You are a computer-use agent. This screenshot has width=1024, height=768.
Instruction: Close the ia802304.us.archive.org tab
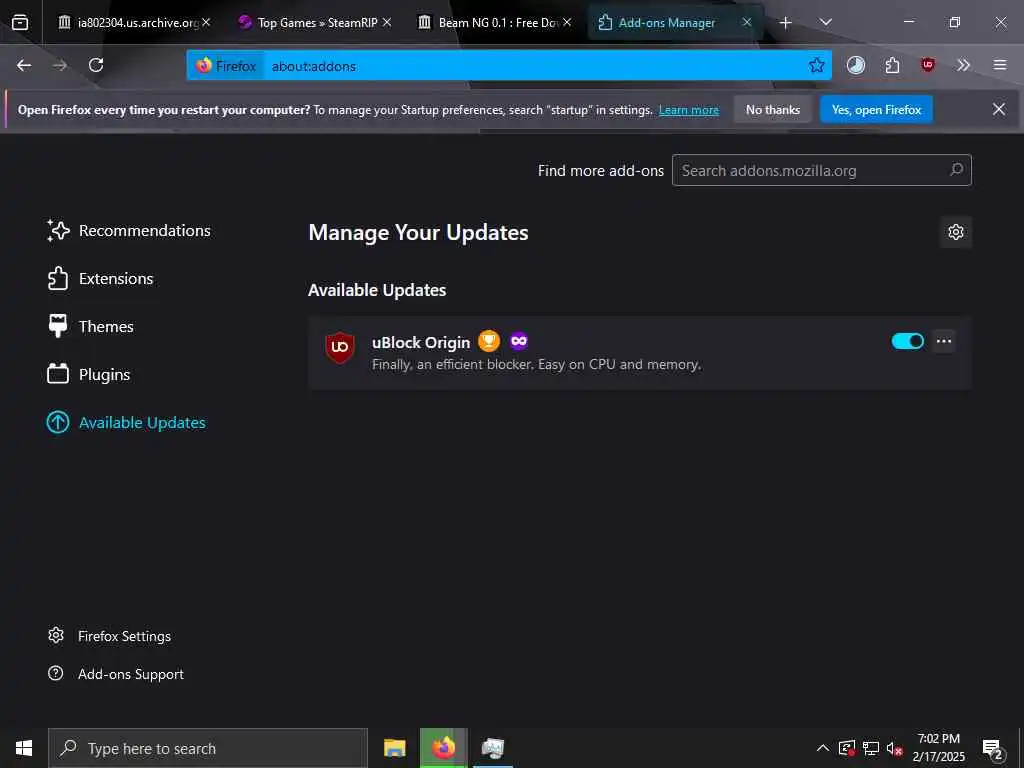[206, 22]
